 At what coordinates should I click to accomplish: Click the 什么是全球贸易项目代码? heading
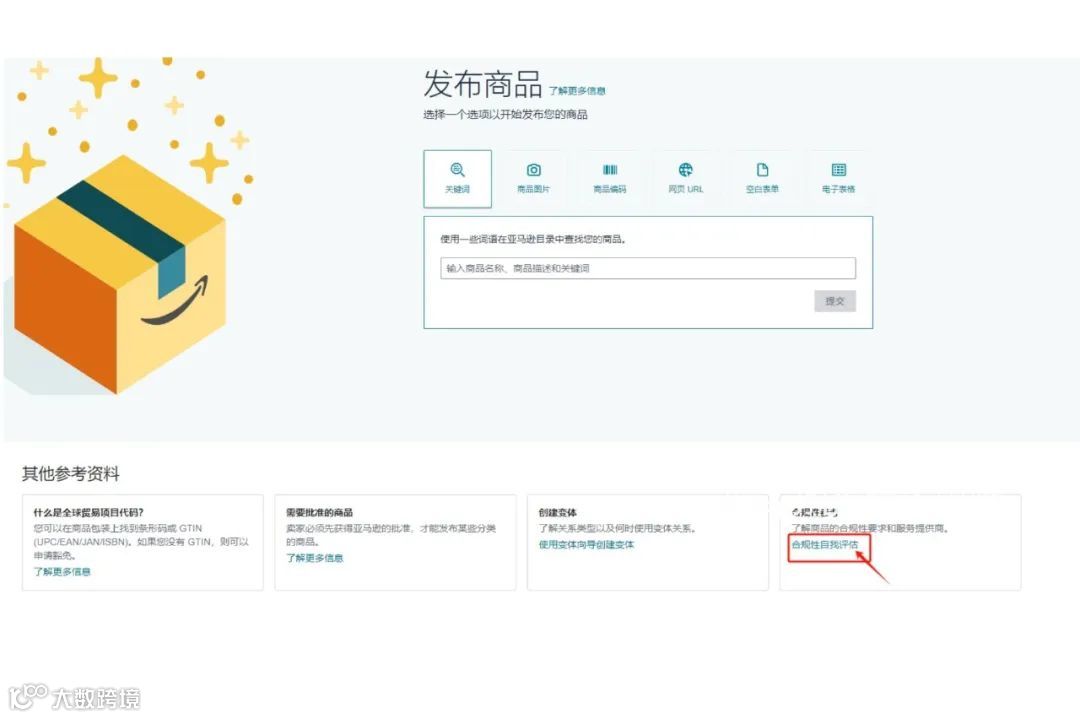click(x=89, y=513)
